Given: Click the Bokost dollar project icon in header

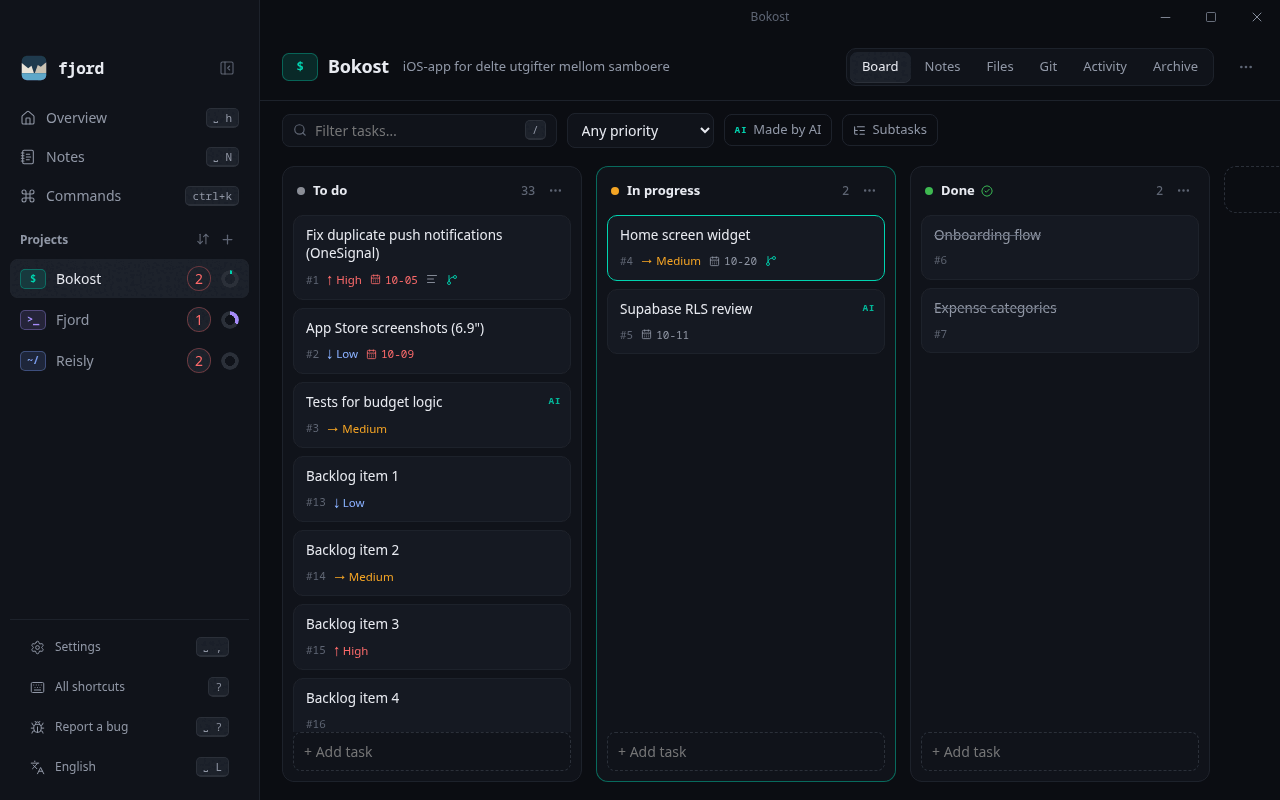Looking at the screenshot, I should (300, 67).
